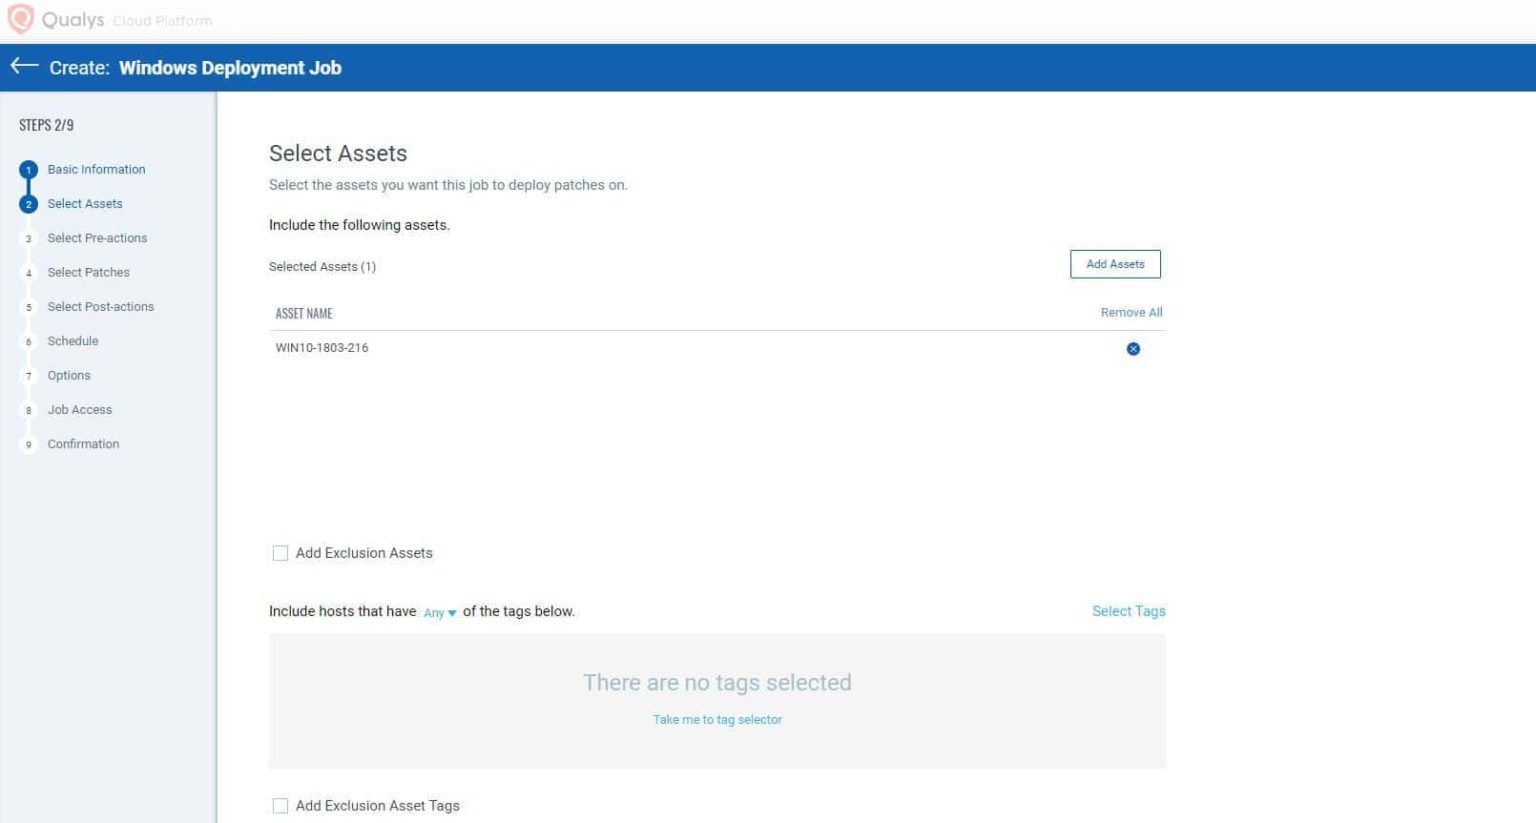Viewport: 1536px width, 823px height.
Task: Click the Remove All link
Action: point(1130,312)
